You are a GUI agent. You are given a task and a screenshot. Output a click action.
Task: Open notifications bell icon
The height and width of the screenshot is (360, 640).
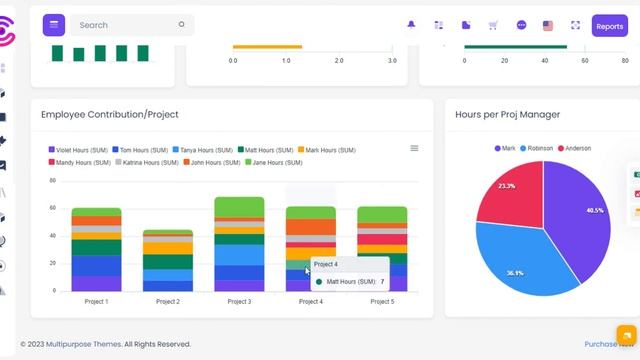pyautogui.click(x=411, y=25)
